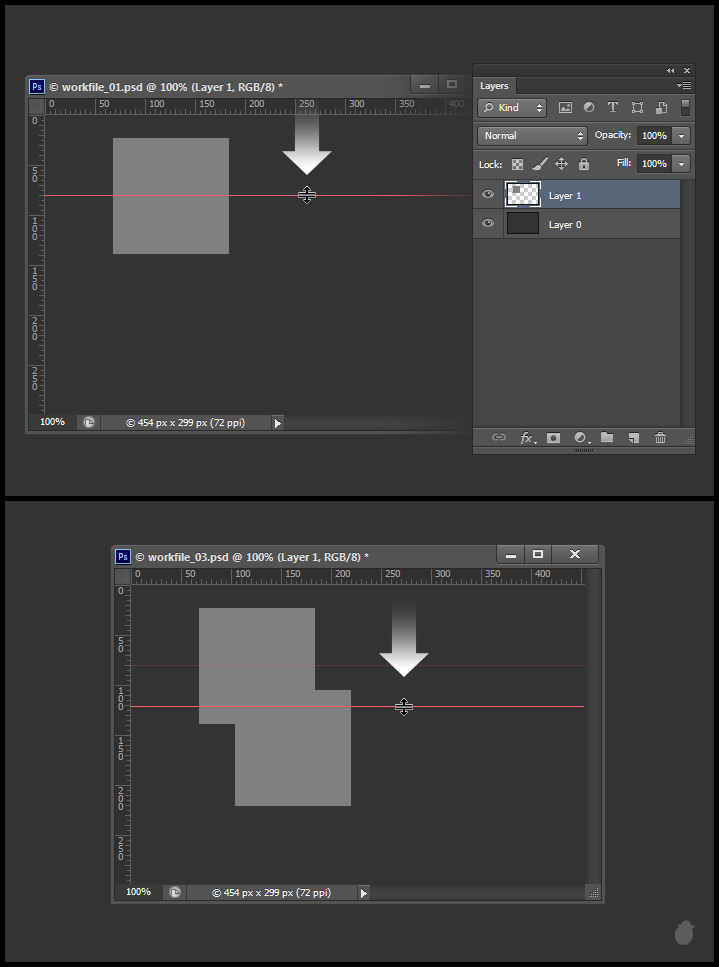Screen dimensions: 719x967
Task: Toggle visibility of Layer 0
Action: (488, 224)
